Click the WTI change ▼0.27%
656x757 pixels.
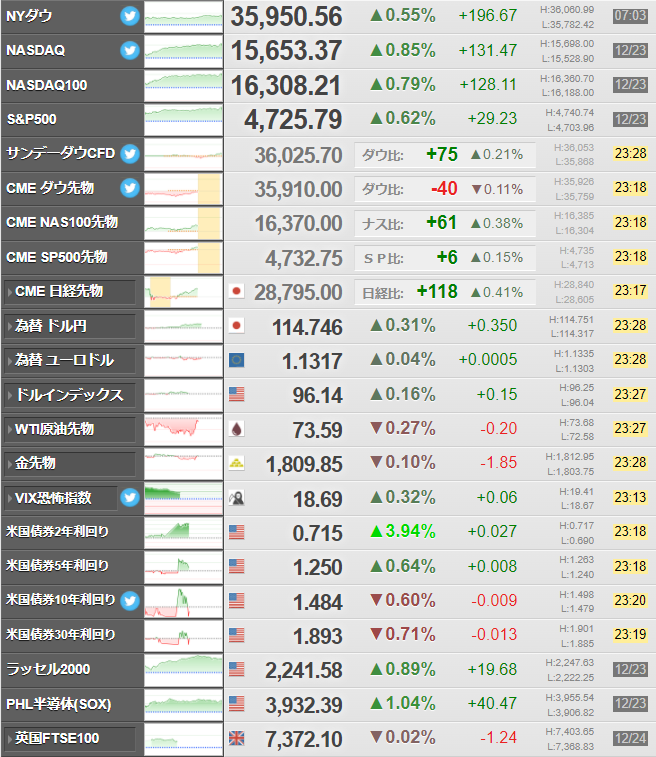point(403,428)
